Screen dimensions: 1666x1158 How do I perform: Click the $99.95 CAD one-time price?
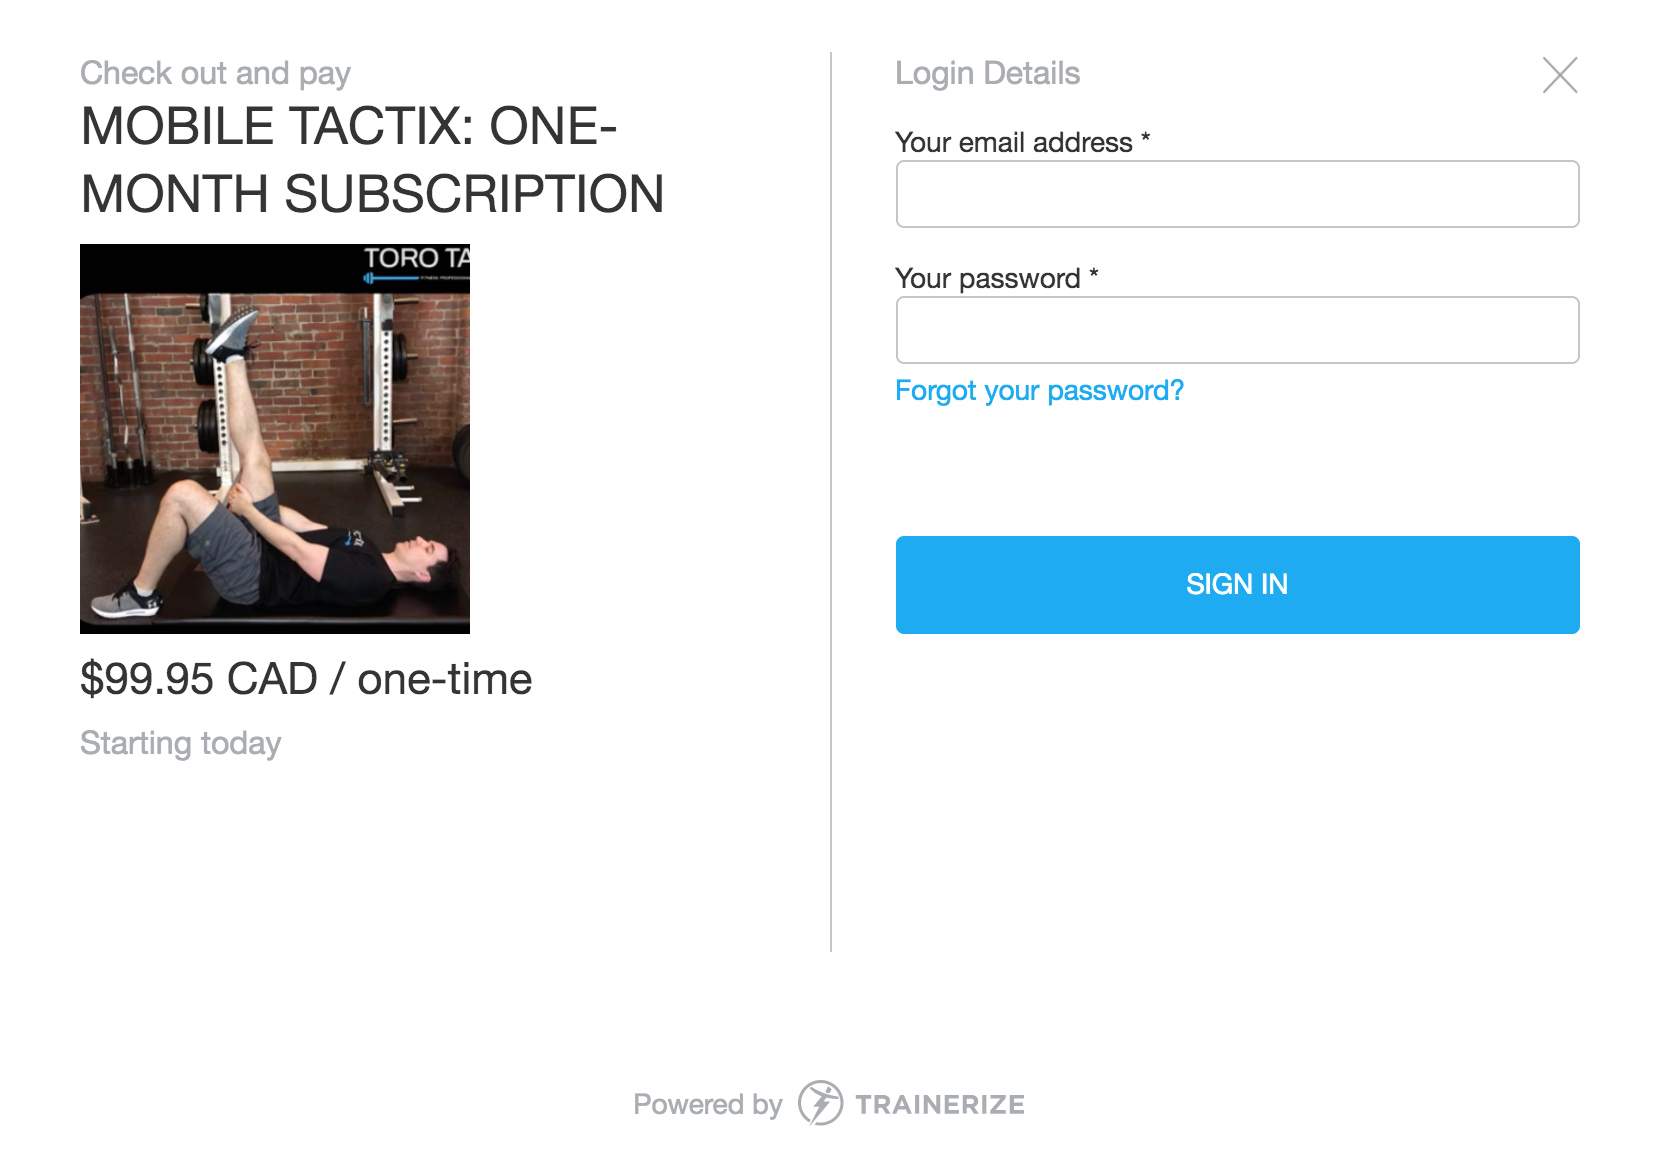[x=306, y=679]
